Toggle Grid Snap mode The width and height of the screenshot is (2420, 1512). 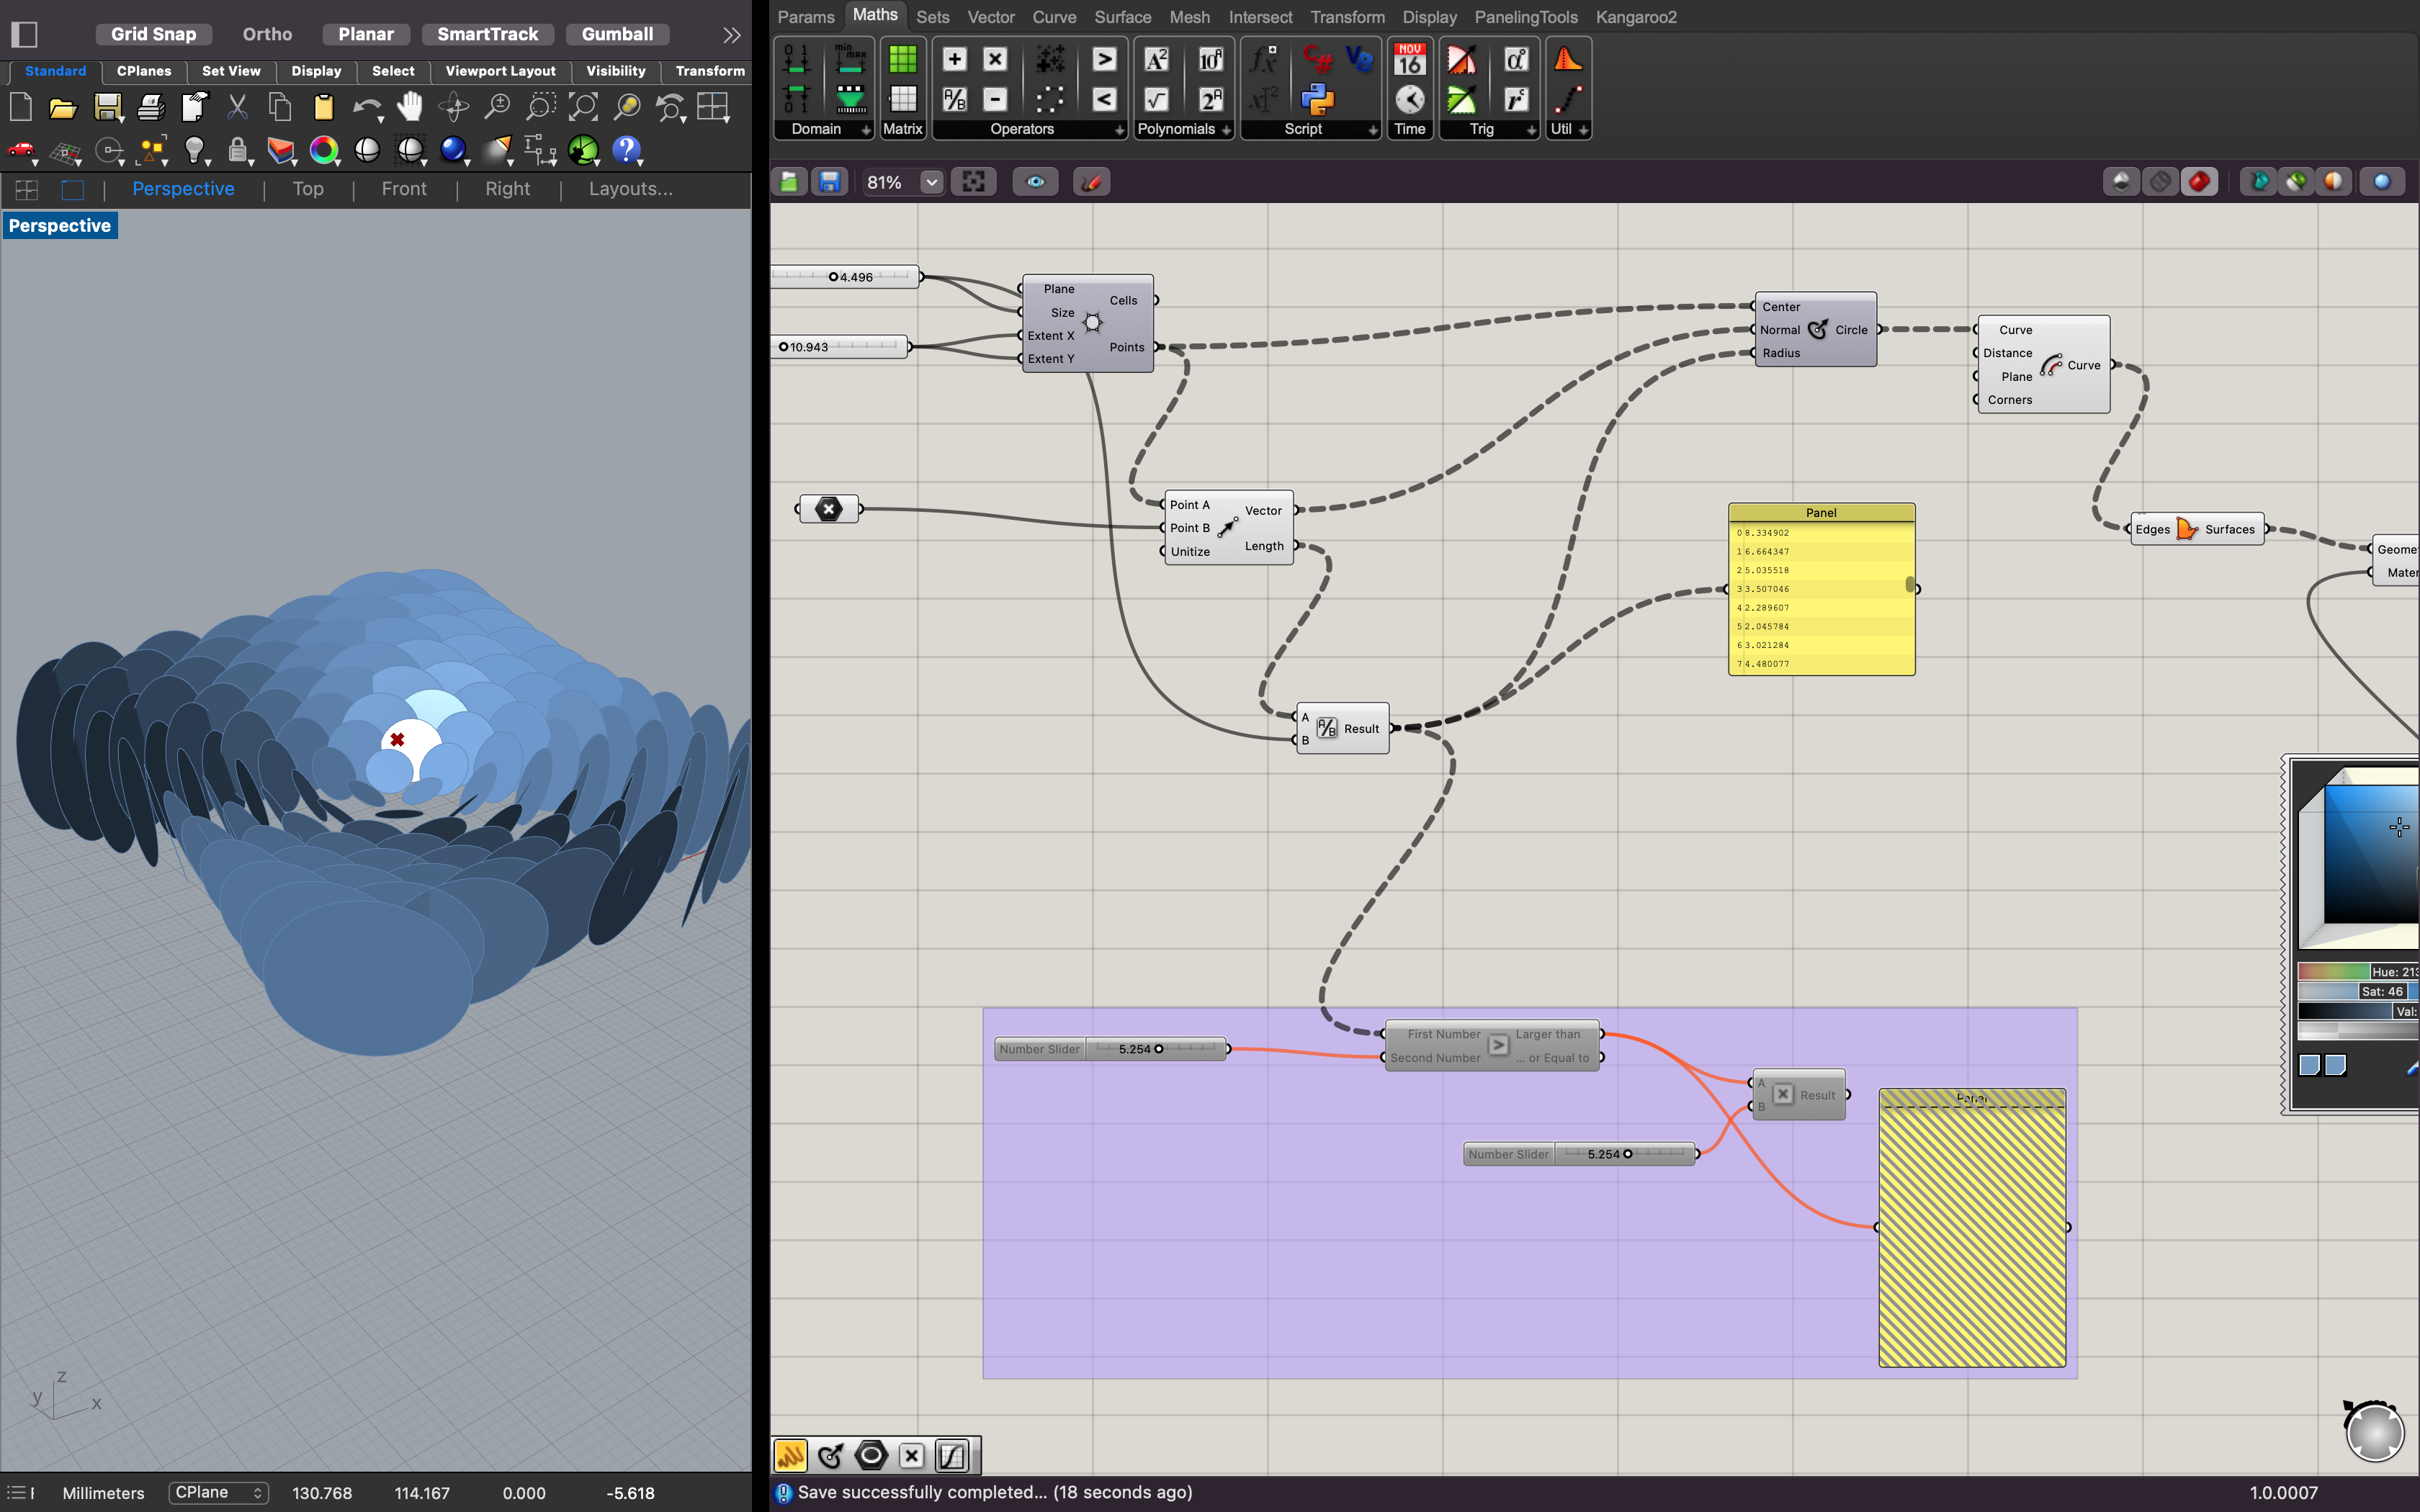(153, 34)
